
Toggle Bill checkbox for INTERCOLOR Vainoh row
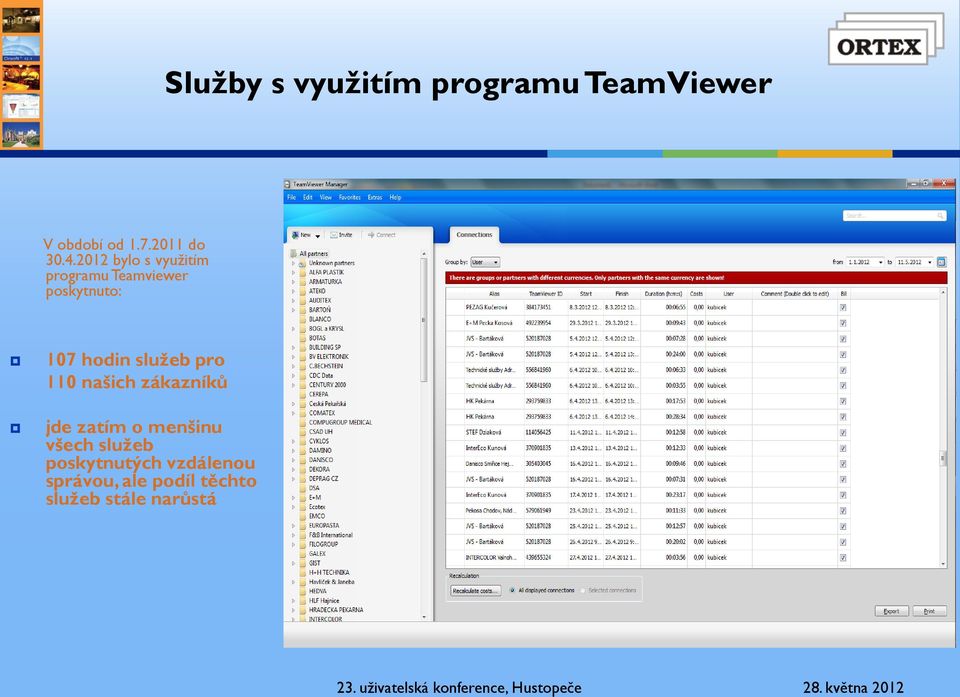pyautogui.click(x=843, y=558)
